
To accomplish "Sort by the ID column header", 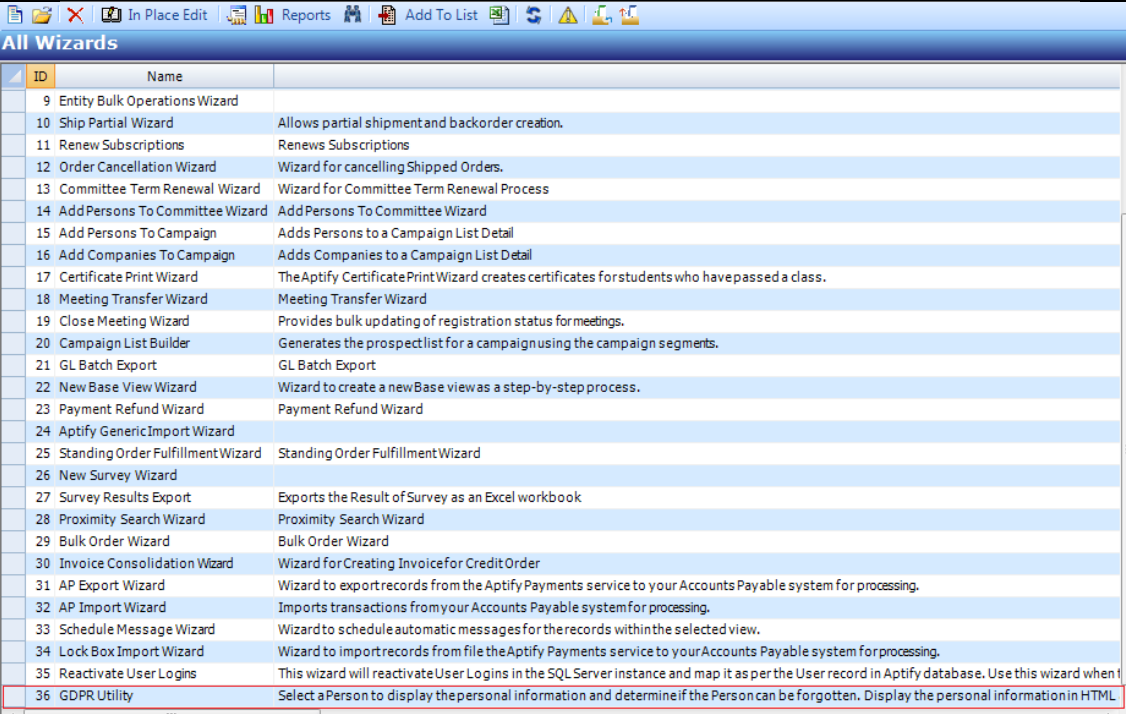I will (x=40, y=76).
